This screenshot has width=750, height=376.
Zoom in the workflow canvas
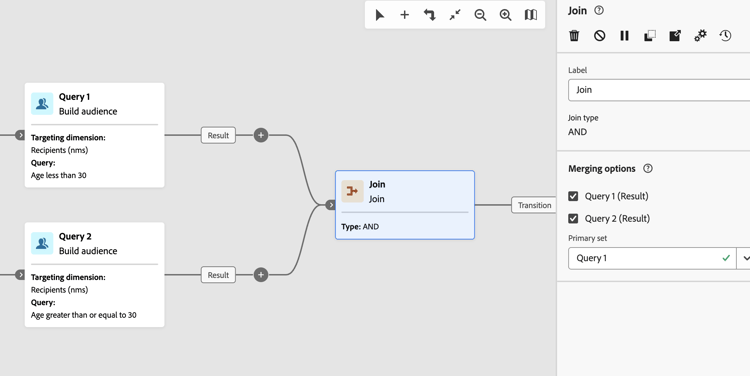506,15
